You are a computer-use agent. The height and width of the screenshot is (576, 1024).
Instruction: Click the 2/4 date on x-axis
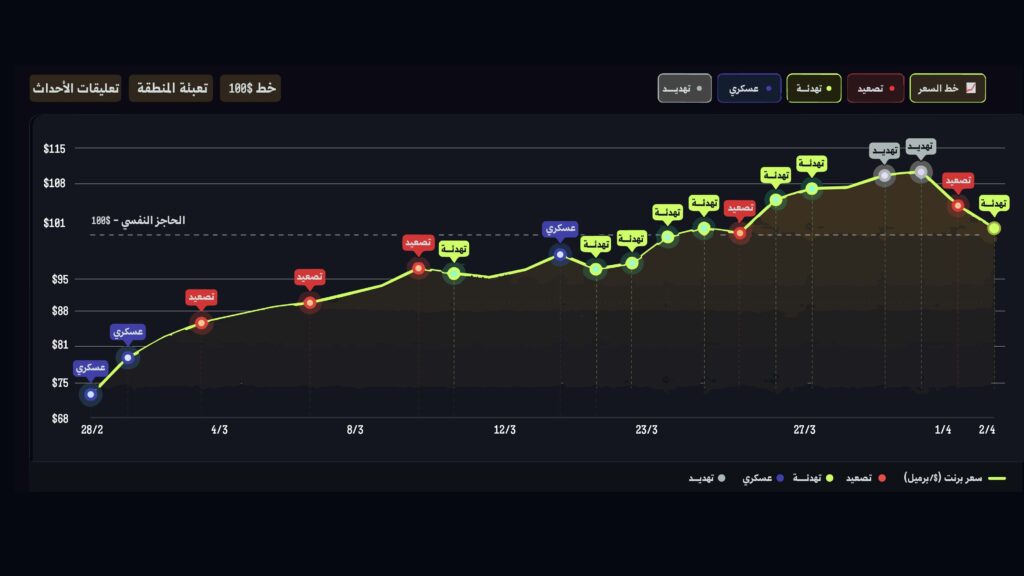click(x=987, y=430)
